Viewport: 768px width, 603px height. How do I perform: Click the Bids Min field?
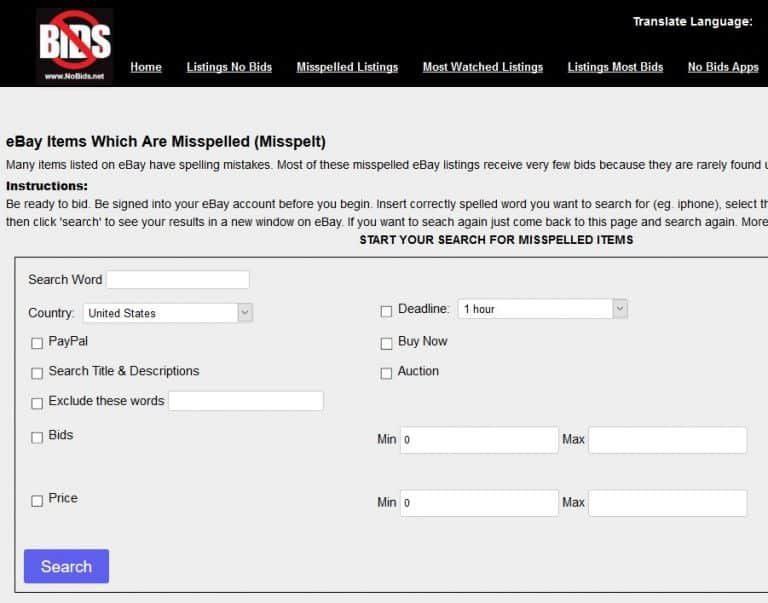click(479, 440)
